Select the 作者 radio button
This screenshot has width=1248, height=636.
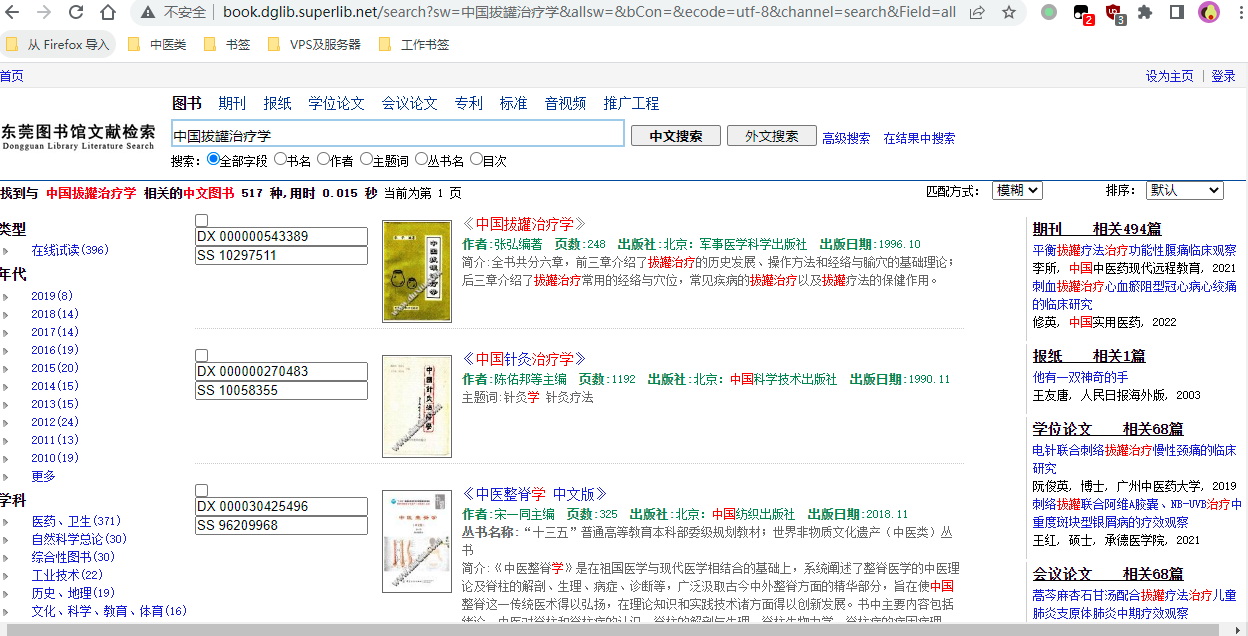323,160
